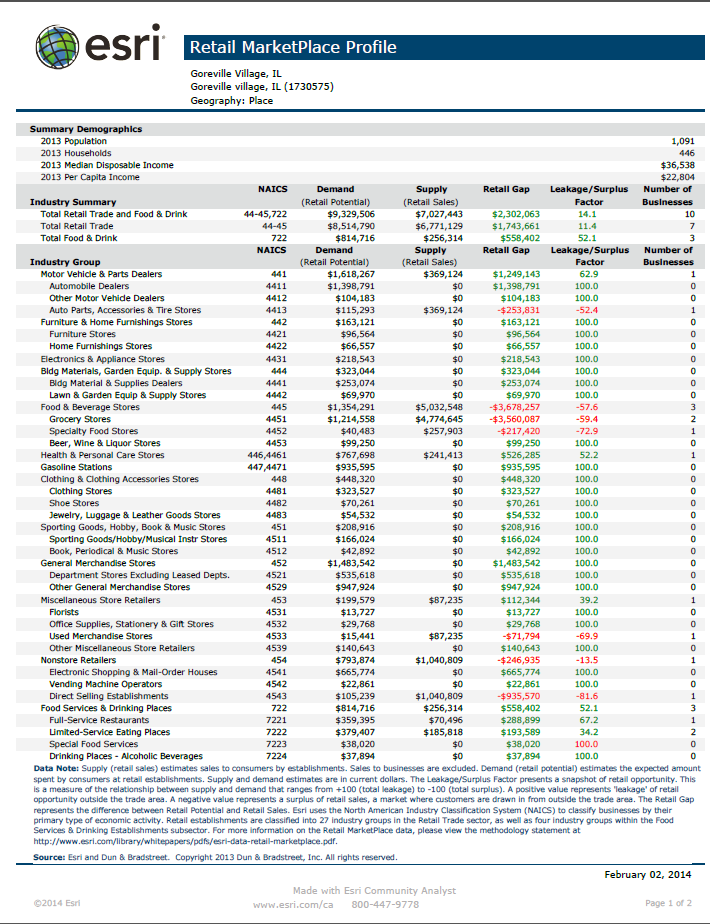710x924 pixels.
Task: Select Sporting Goods, Hobby, Book & Music Stores
Action: [133, 527]
